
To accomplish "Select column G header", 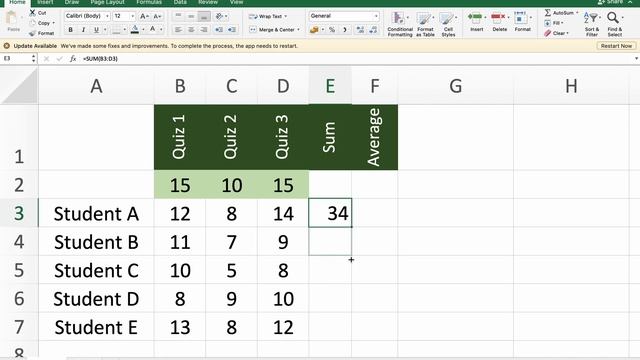I will [456, 86].
